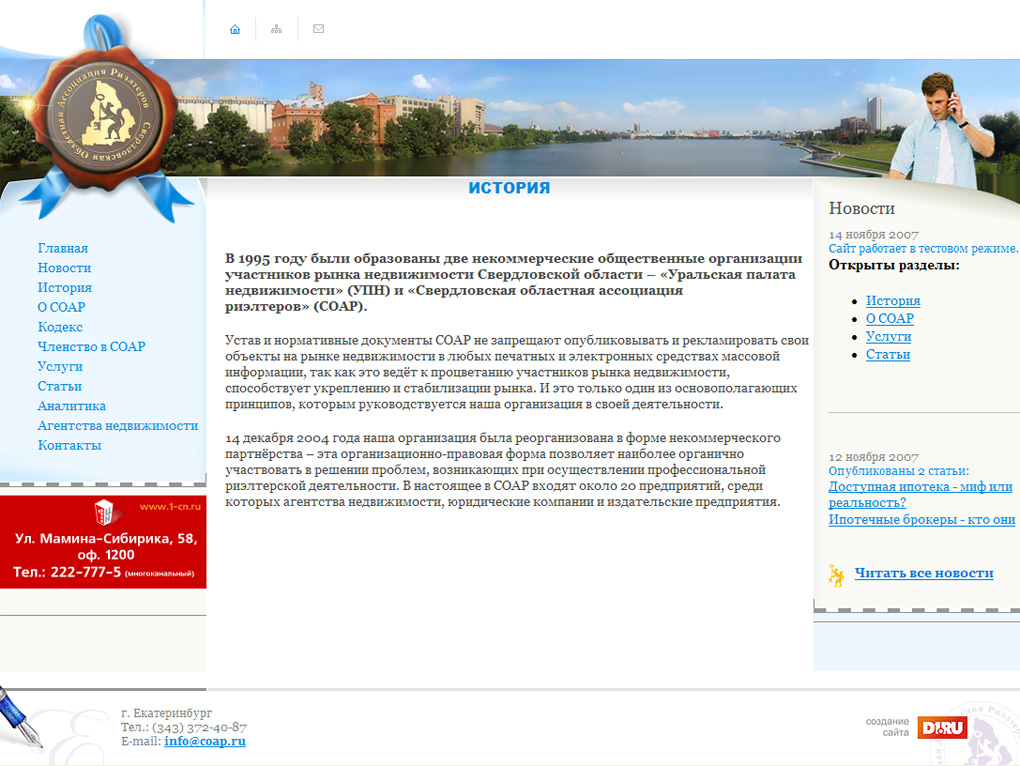Viewport: 1020px width, 766px height.
Task: Click the red 1-cn.ru advertisement banner
Action: click(x=103, y=542)
